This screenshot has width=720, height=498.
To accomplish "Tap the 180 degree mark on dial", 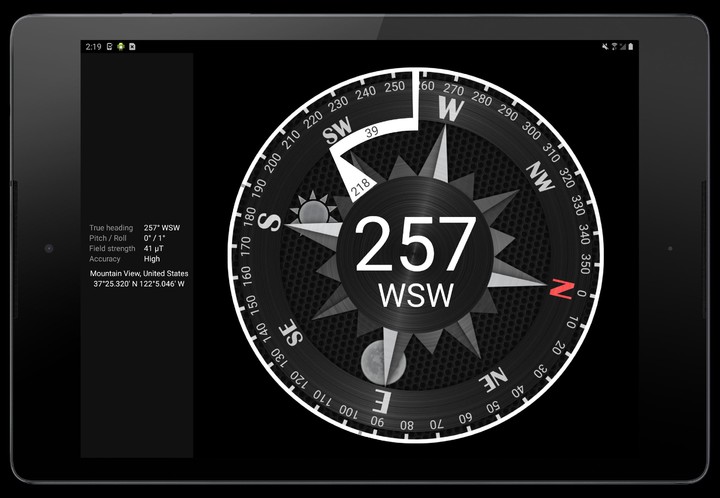I will (x=250, y=216).
